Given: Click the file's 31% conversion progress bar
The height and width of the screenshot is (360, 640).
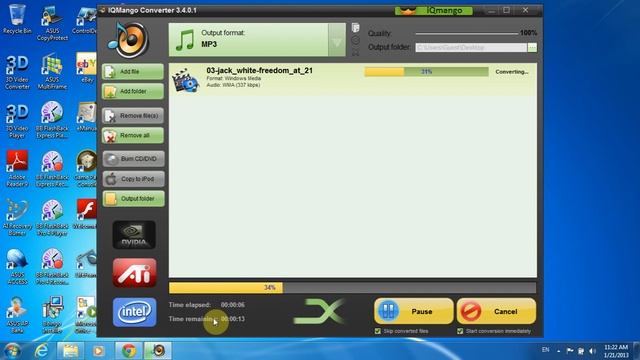Looking at the screenshot, I should [426, 72].
